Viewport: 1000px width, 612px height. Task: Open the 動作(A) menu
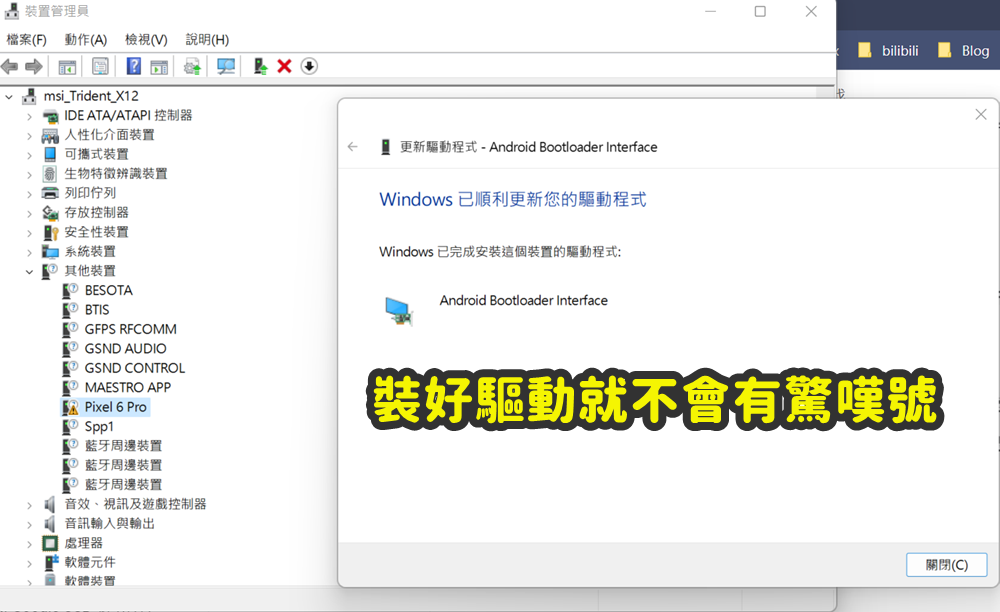(85, 40)
